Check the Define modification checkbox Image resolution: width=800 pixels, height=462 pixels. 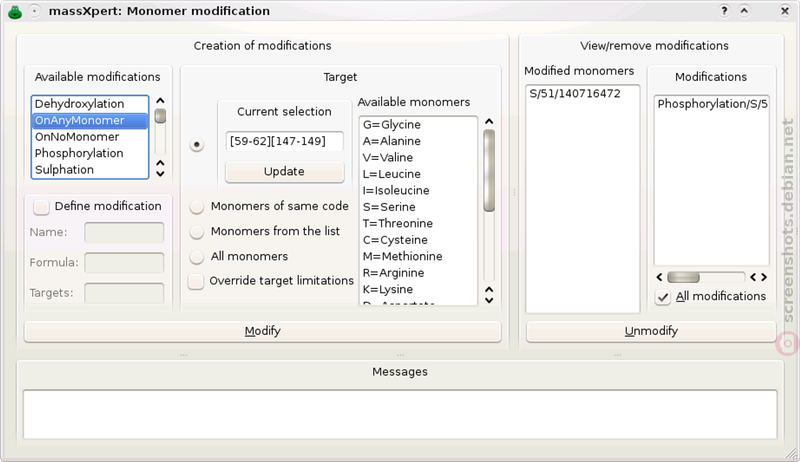[x=41, y=207]
